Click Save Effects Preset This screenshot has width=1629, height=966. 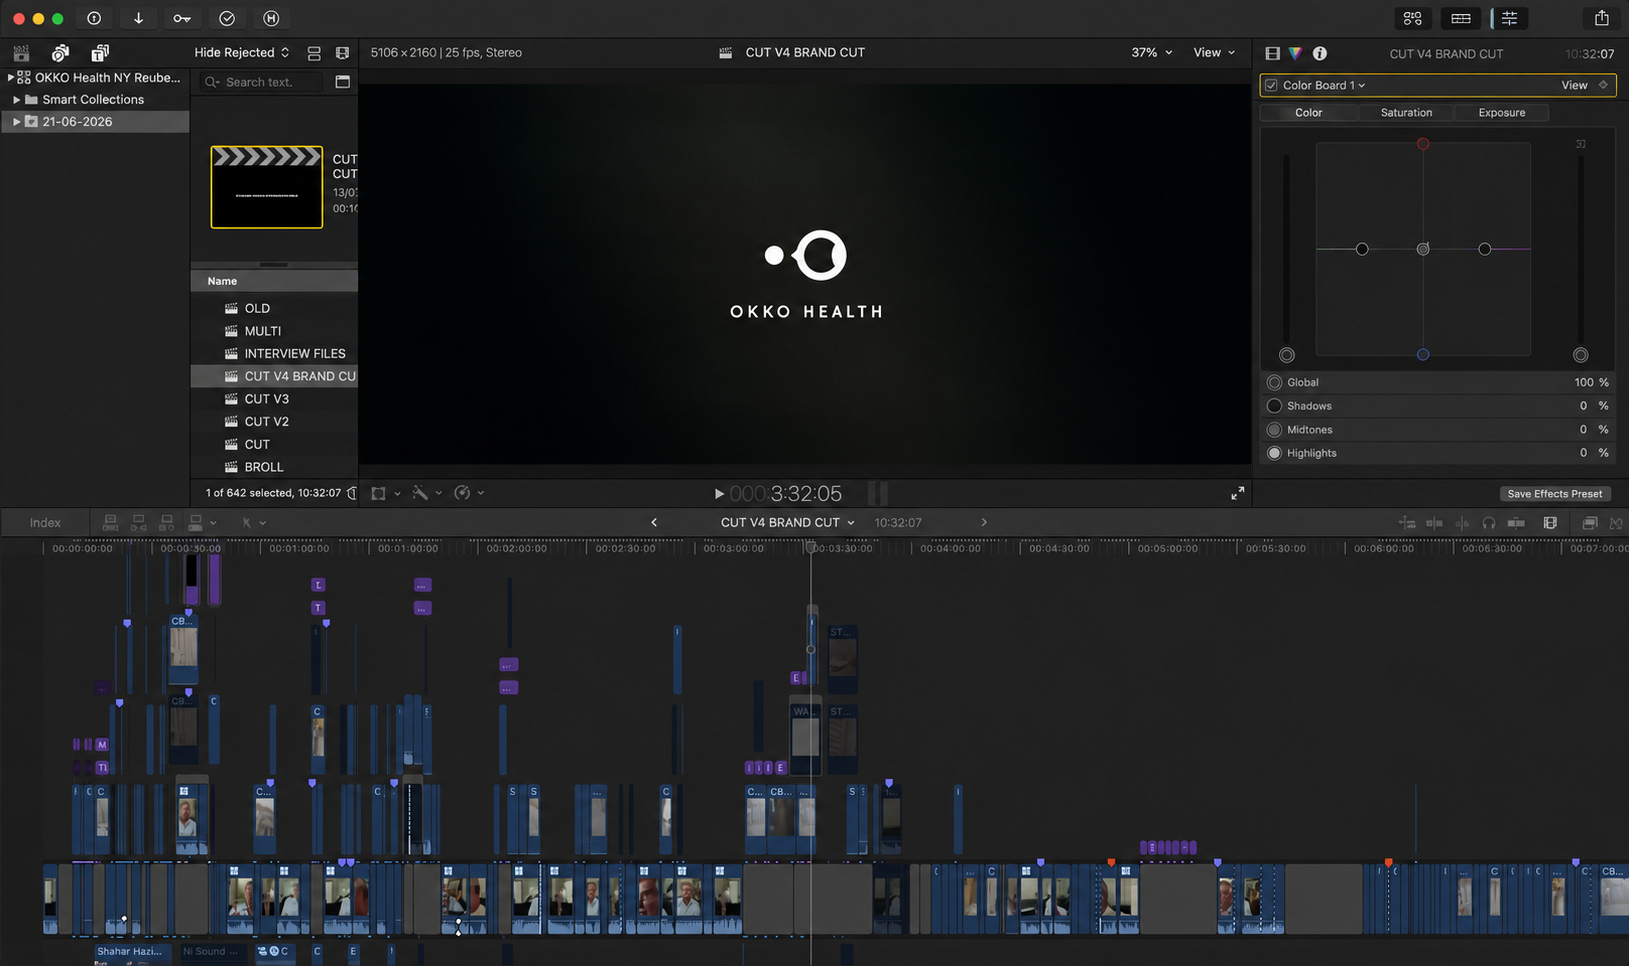click(x=1554, y=494)
